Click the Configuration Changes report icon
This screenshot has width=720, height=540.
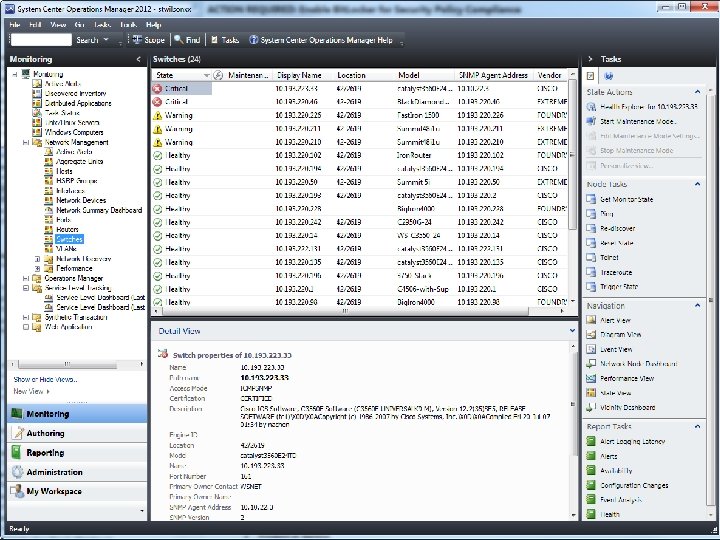coord(591,485)
